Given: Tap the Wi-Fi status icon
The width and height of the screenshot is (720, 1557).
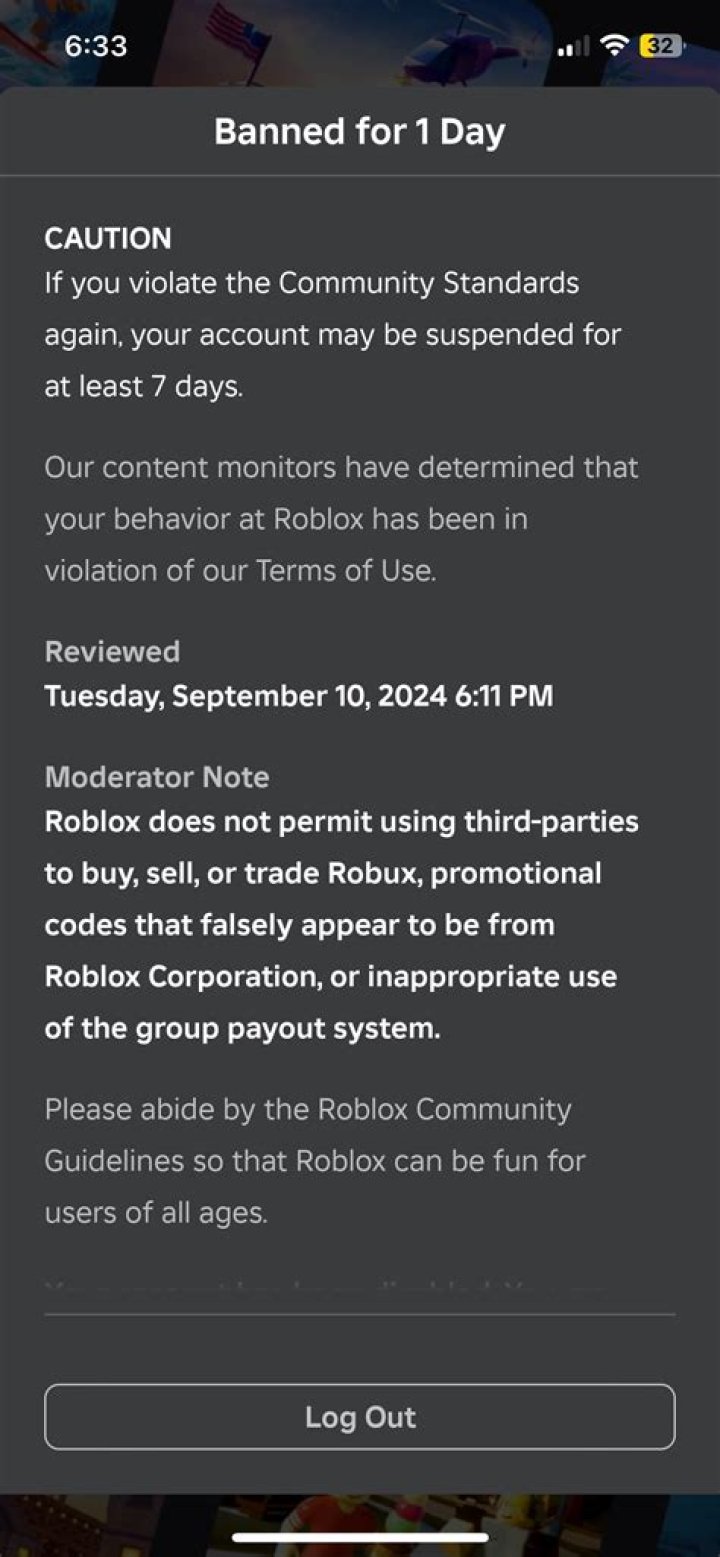Looking at the screenshot, I should 616,46.
